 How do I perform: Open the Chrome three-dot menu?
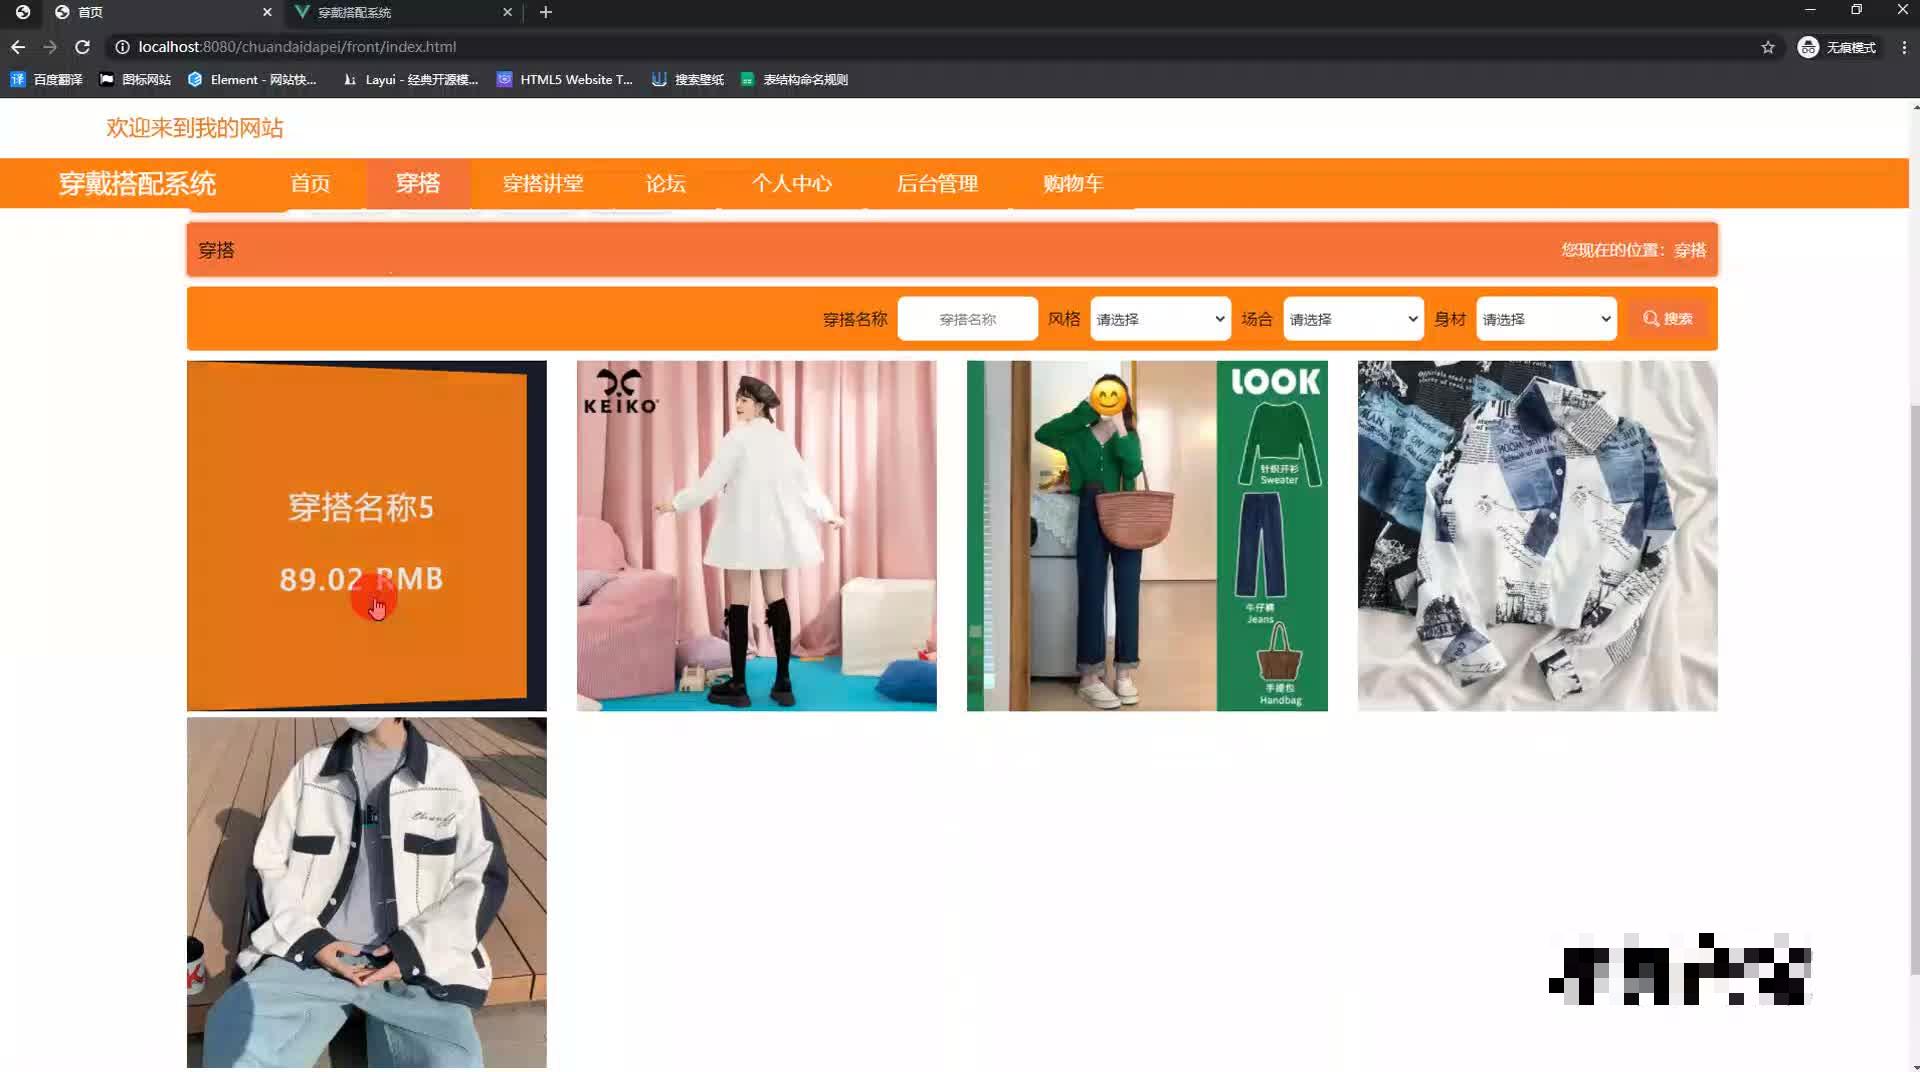point(1904,47)
